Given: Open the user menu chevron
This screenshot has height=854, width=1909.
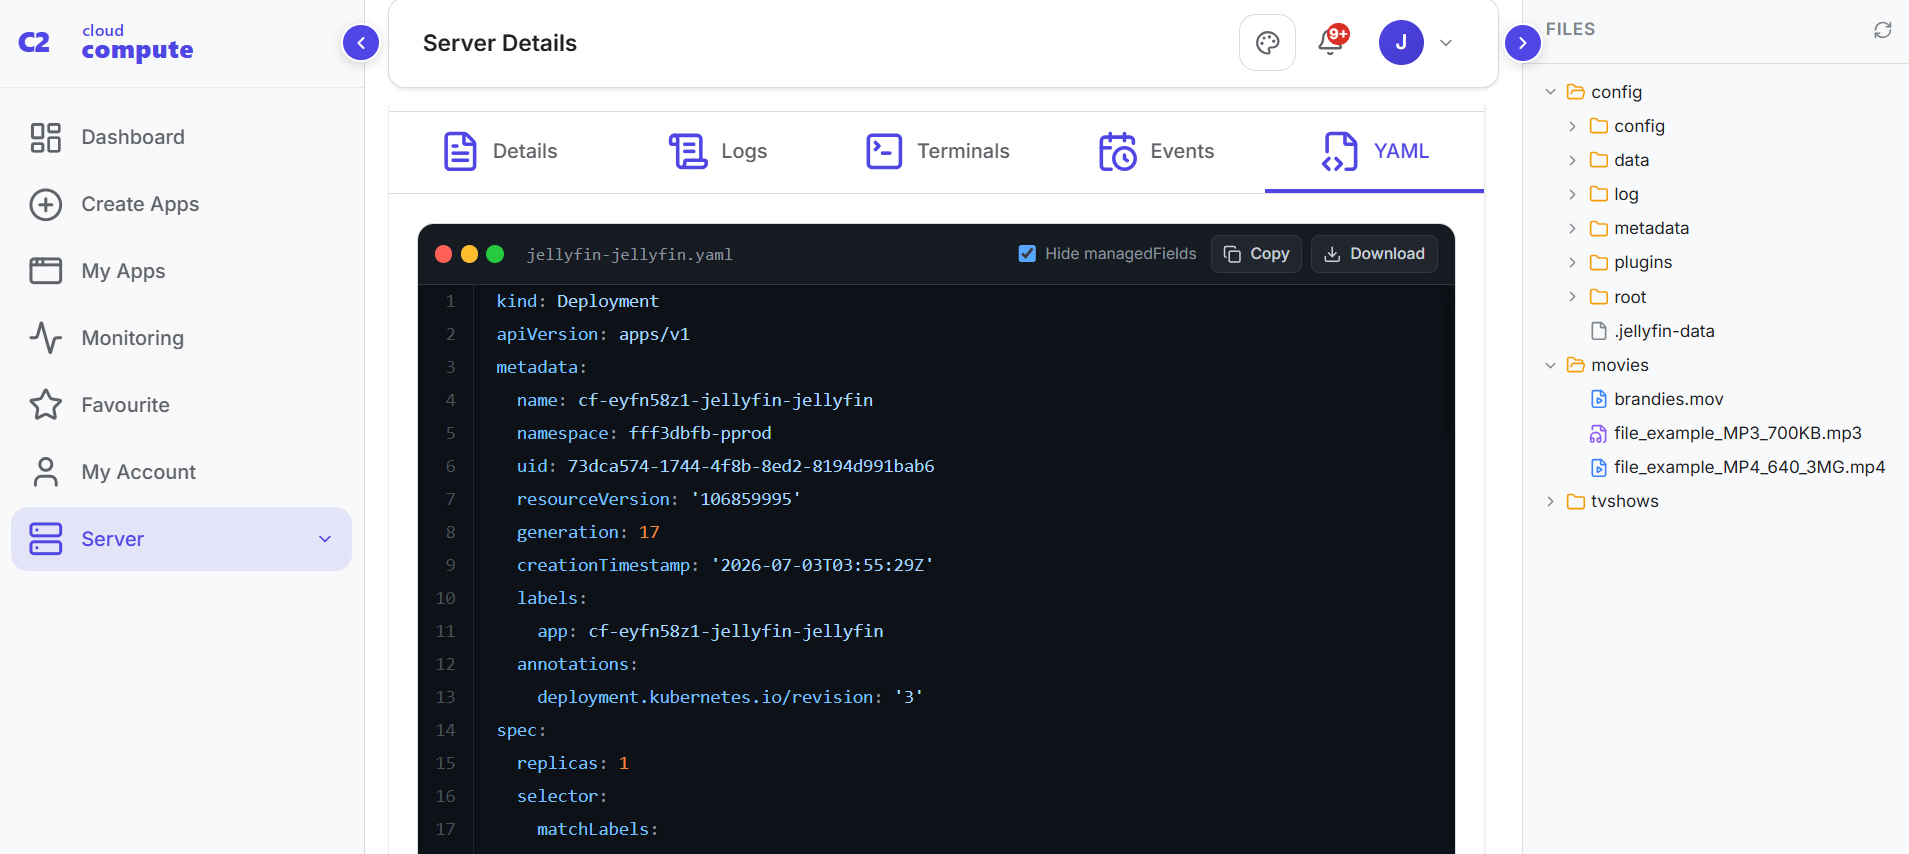Looking at the screenshot, I should tap(1446, 43).
